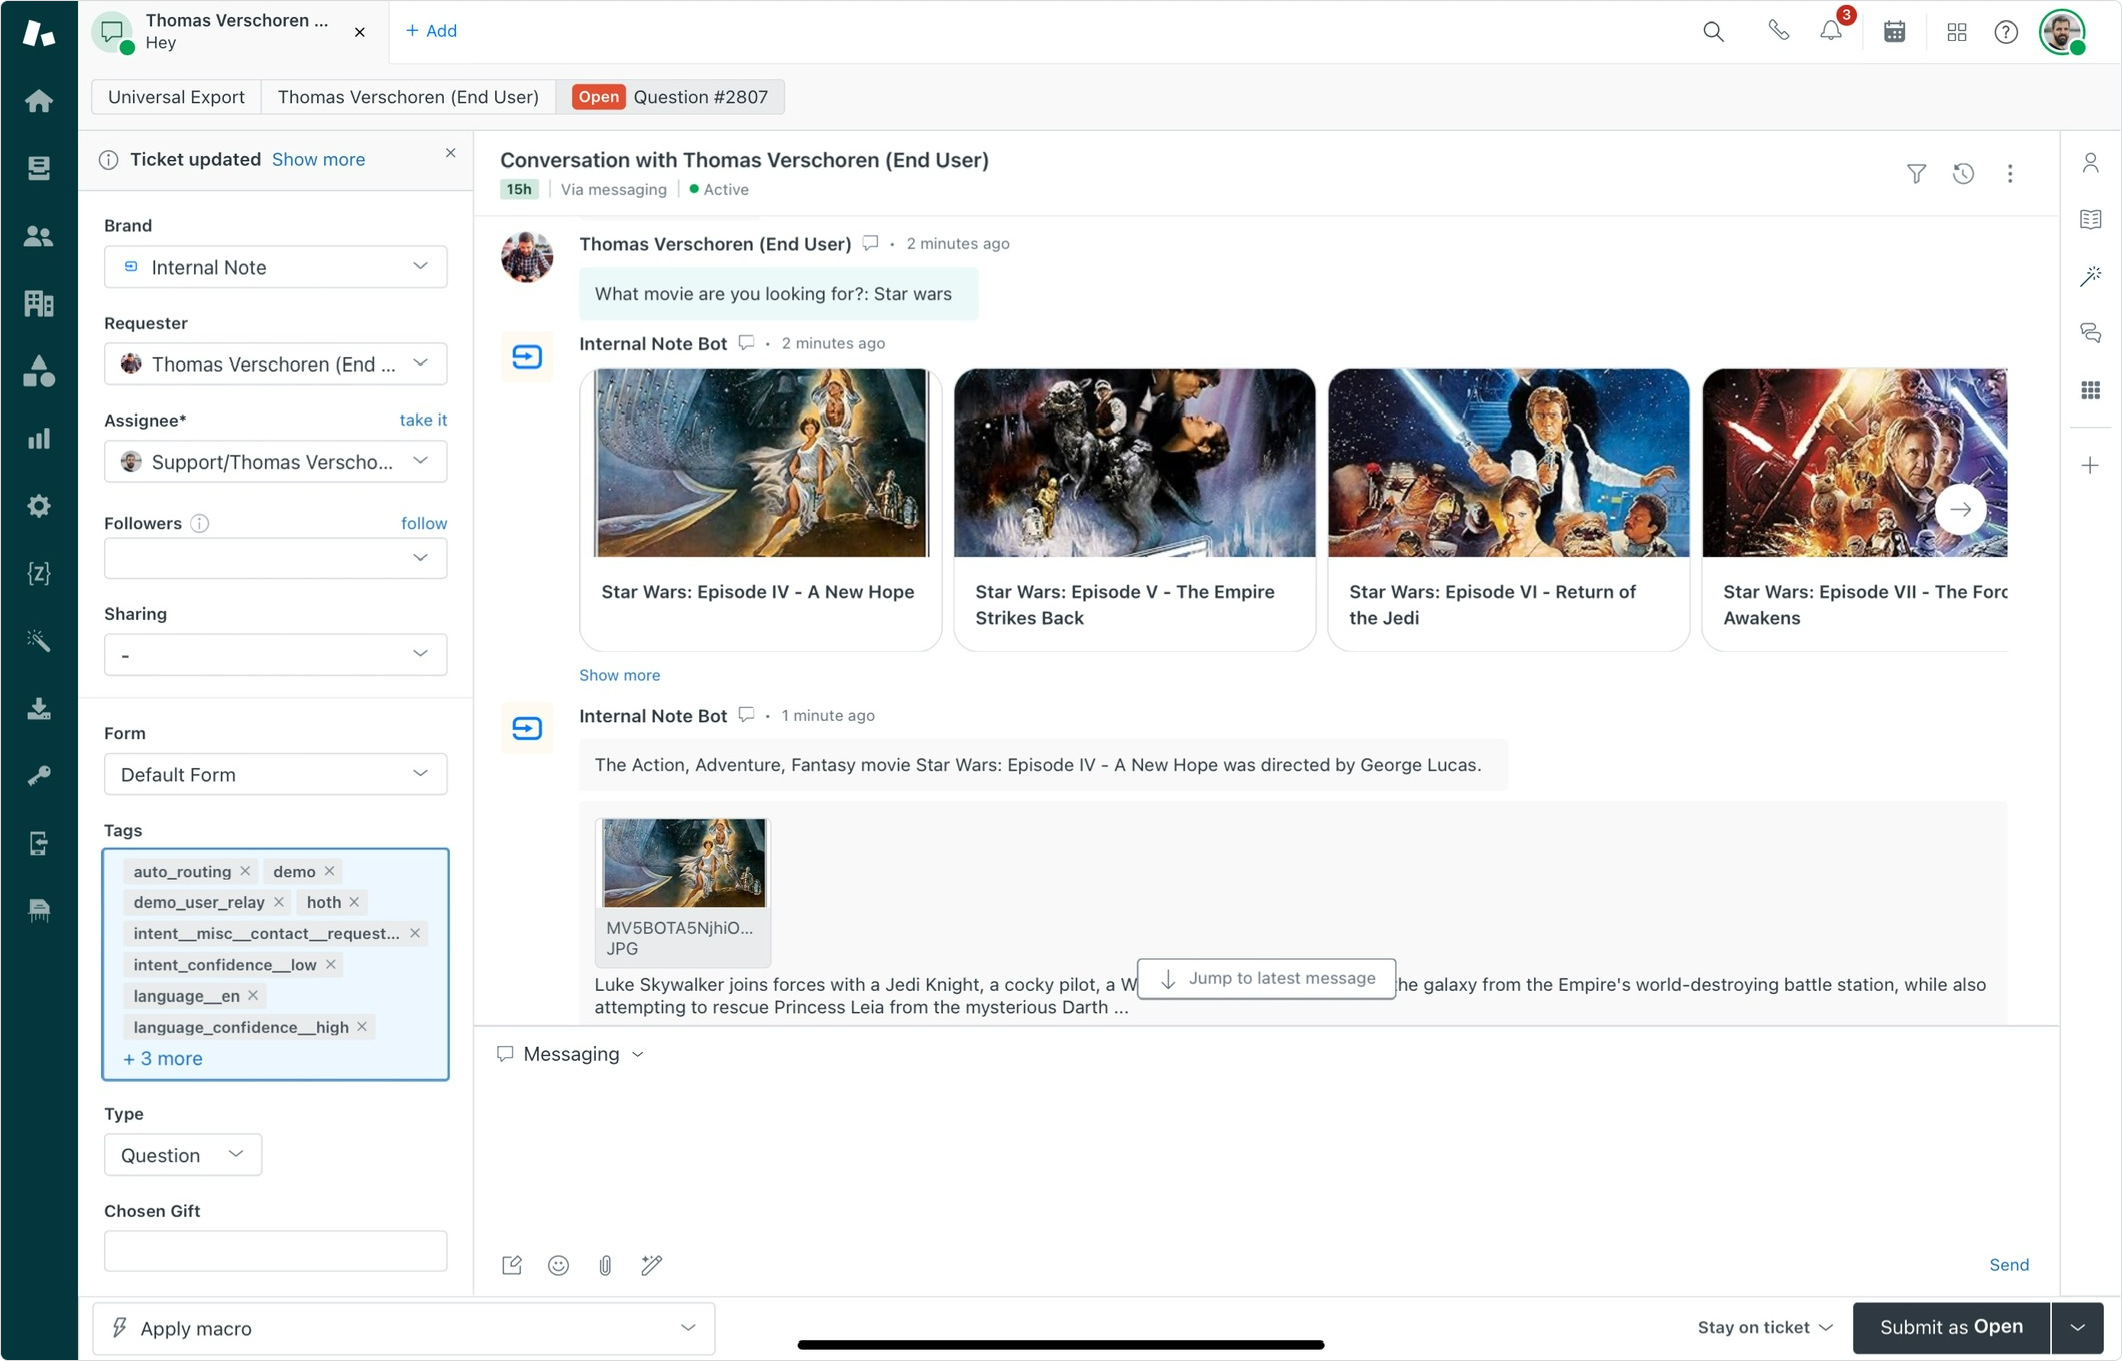2122x1361 pixels.
Task: Expand the Brand dropdown
Action: pyautogui.click(x=275, y=267)
